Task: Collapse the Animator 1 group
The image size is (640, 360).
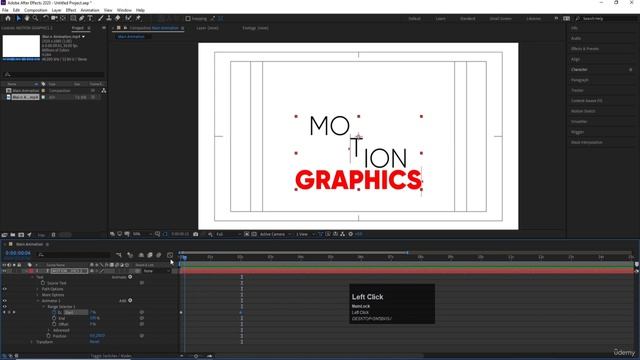Action: [38, 301]
